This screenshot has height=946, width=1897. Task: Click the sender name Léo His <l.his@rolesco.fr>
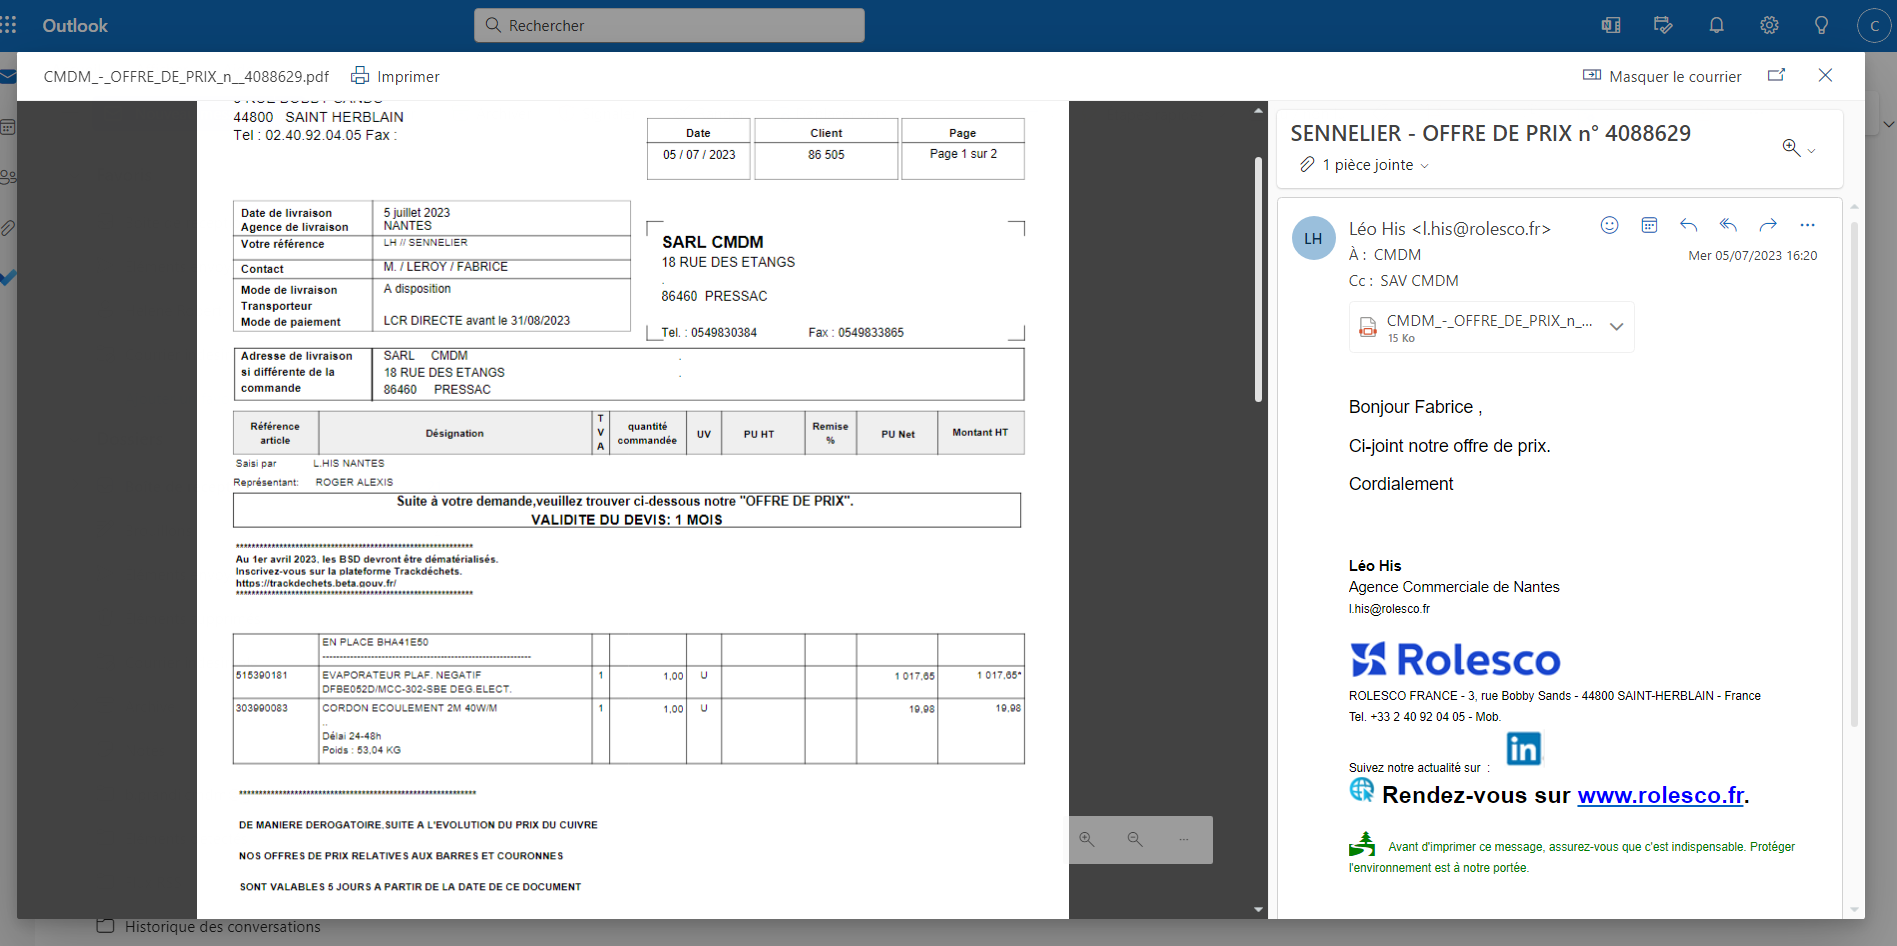(x=1449, y=229)
